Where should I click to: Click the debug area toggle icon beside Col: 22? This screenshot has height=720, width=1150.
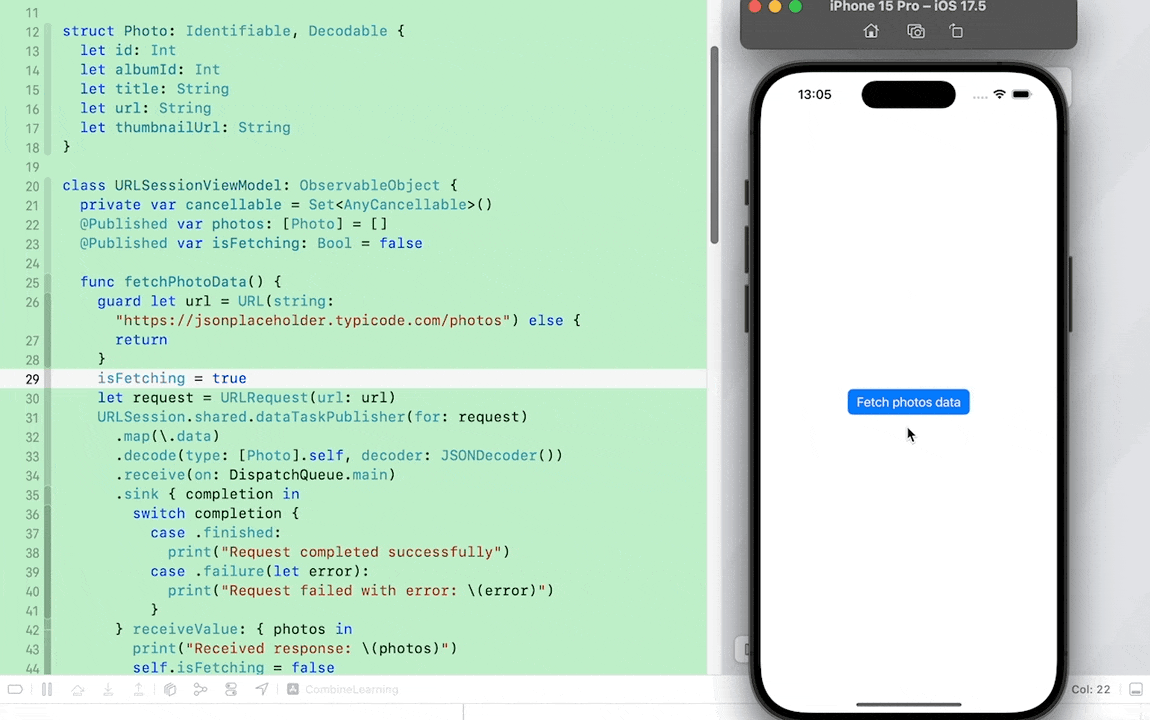click(x=1136, y=689)
